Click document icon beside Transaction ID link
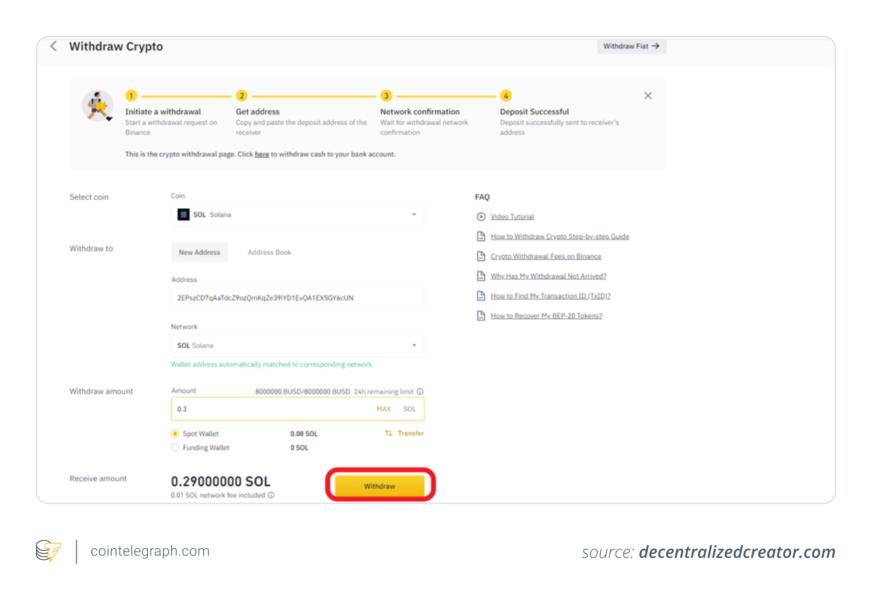The image size is (872, 600). coord(481,296)
